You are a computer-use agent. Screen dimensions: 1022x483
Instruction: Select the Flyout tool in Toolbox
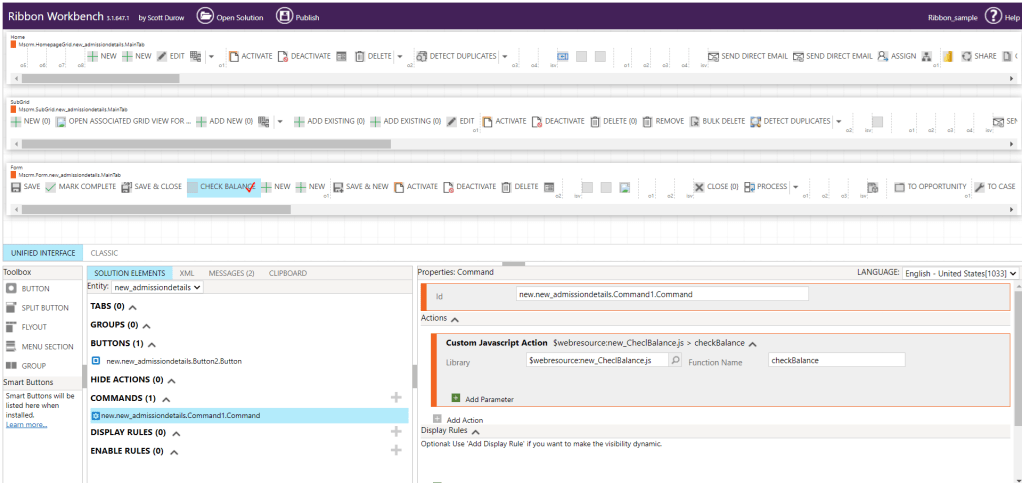pyautogui.click(x=35, y=326)
